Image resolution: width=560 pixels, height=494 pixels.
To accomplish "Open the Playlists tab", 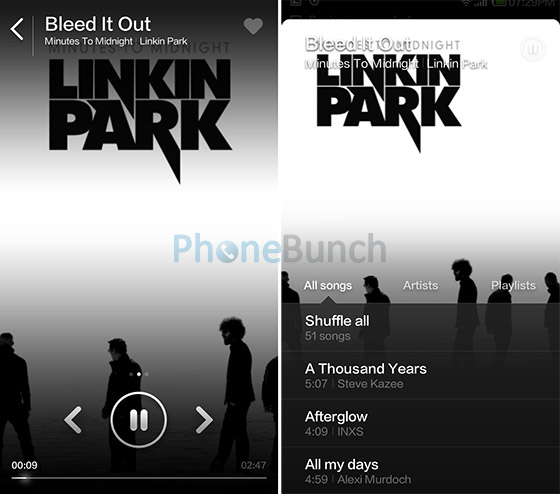I will (x=513, y=285).
